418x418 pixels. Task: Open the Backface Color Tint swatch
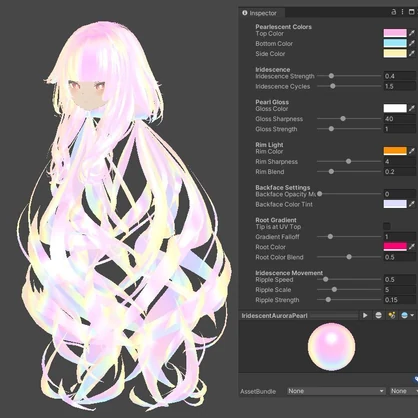[395, 204]
